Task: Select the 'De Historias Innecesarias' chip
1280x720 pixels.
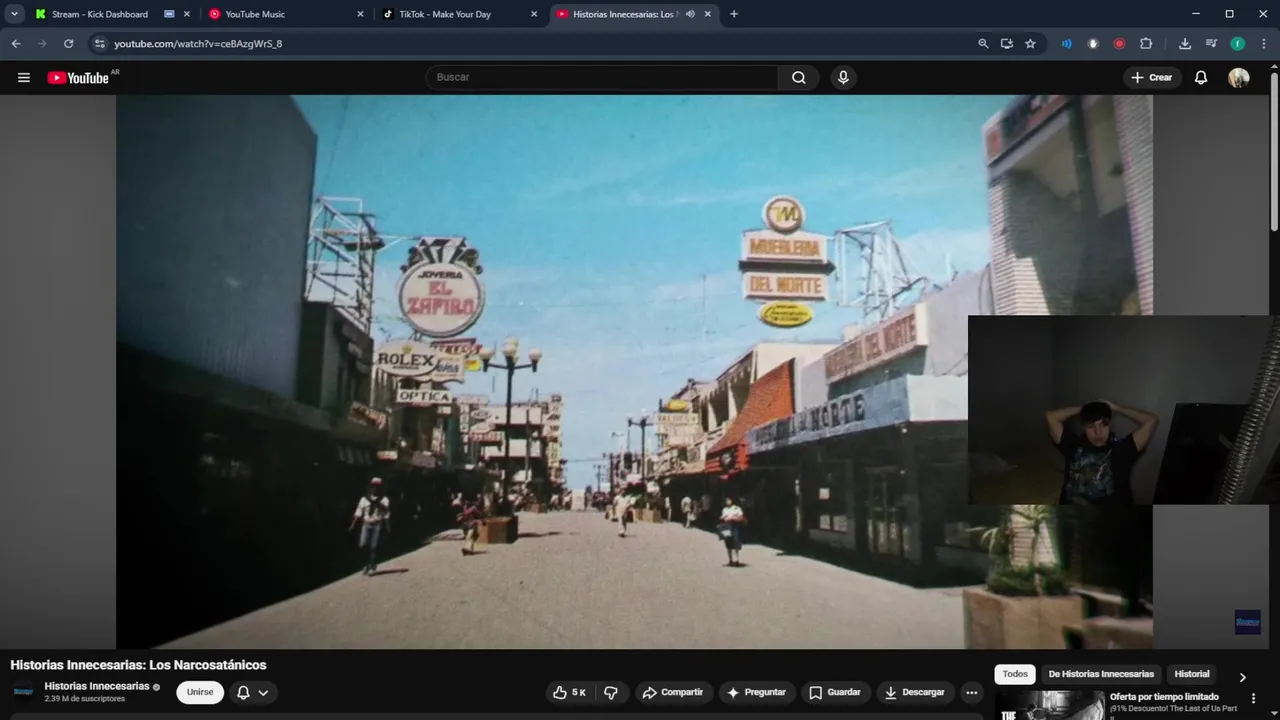Action: click(1101, 674)
